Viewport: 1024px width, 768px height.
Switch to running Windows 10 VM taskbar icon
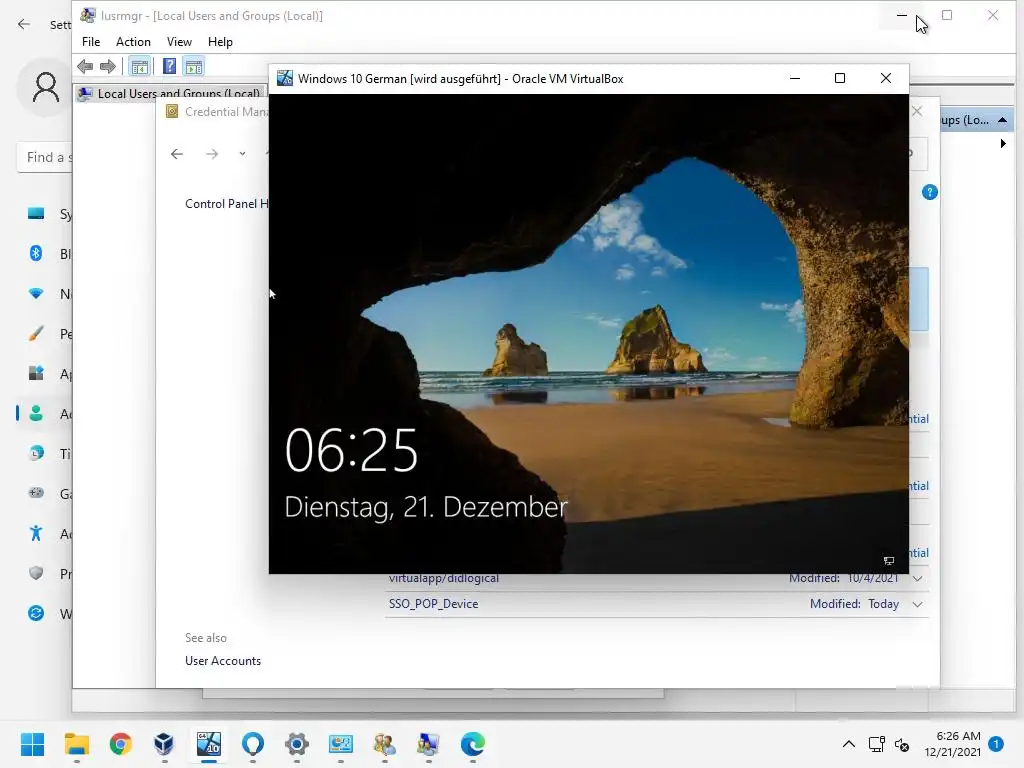(x=209, y=744)
